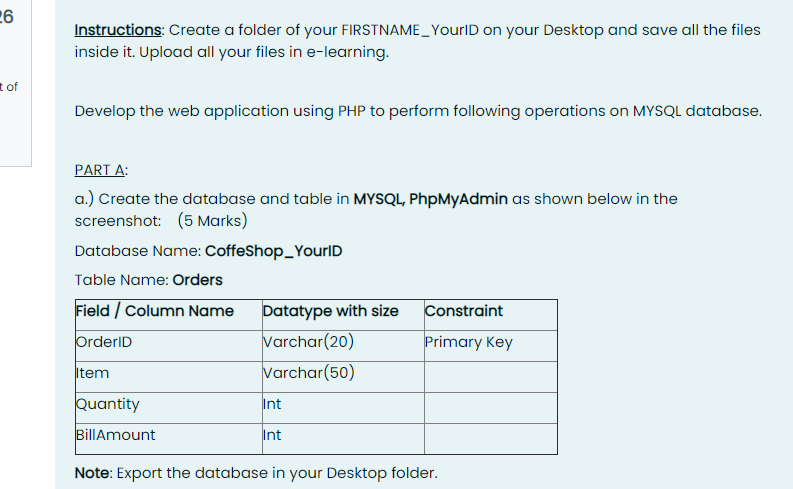793x489 pixels.
Task: Click the BillAmount column name cell
Action: (x=169, y=439)
